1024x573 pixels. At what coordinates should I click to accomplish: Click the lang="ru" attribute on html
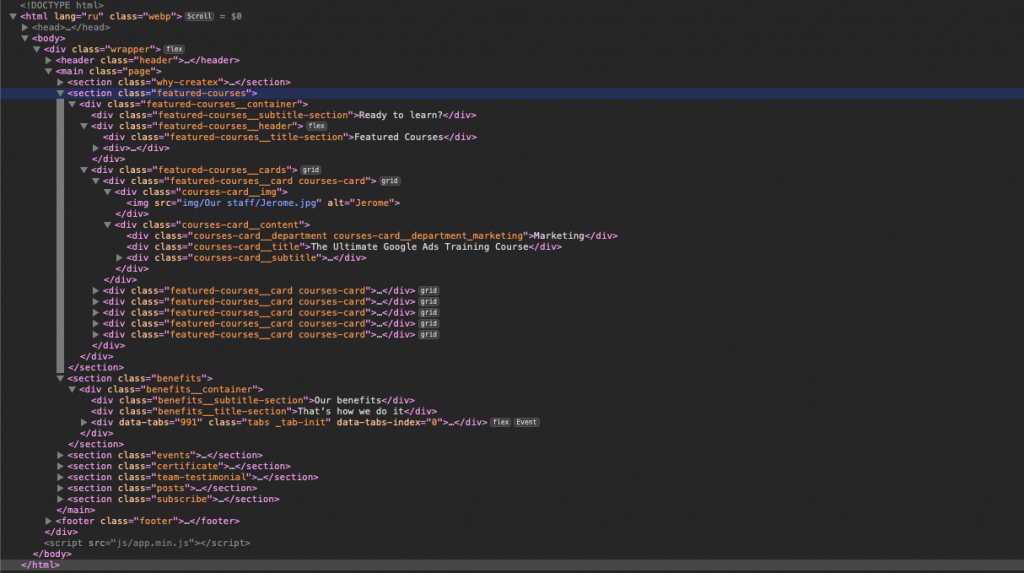pos(78,16)
